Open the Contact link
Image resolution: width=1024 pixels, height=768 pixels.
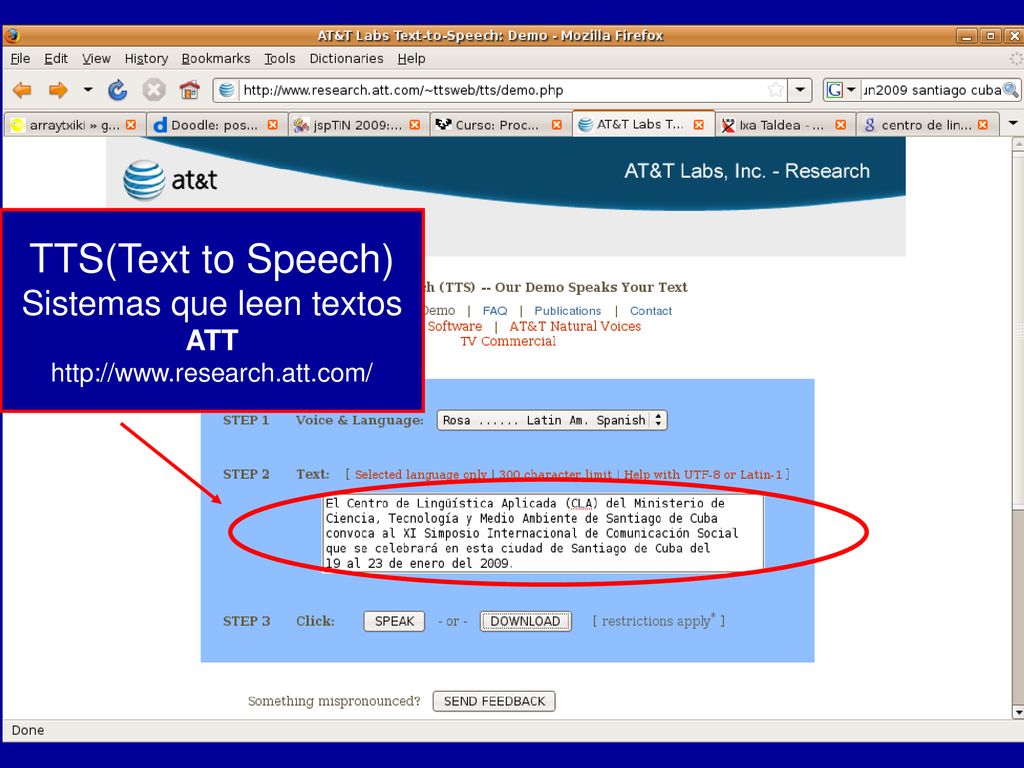pyautogui.click(x=650, y=311)
